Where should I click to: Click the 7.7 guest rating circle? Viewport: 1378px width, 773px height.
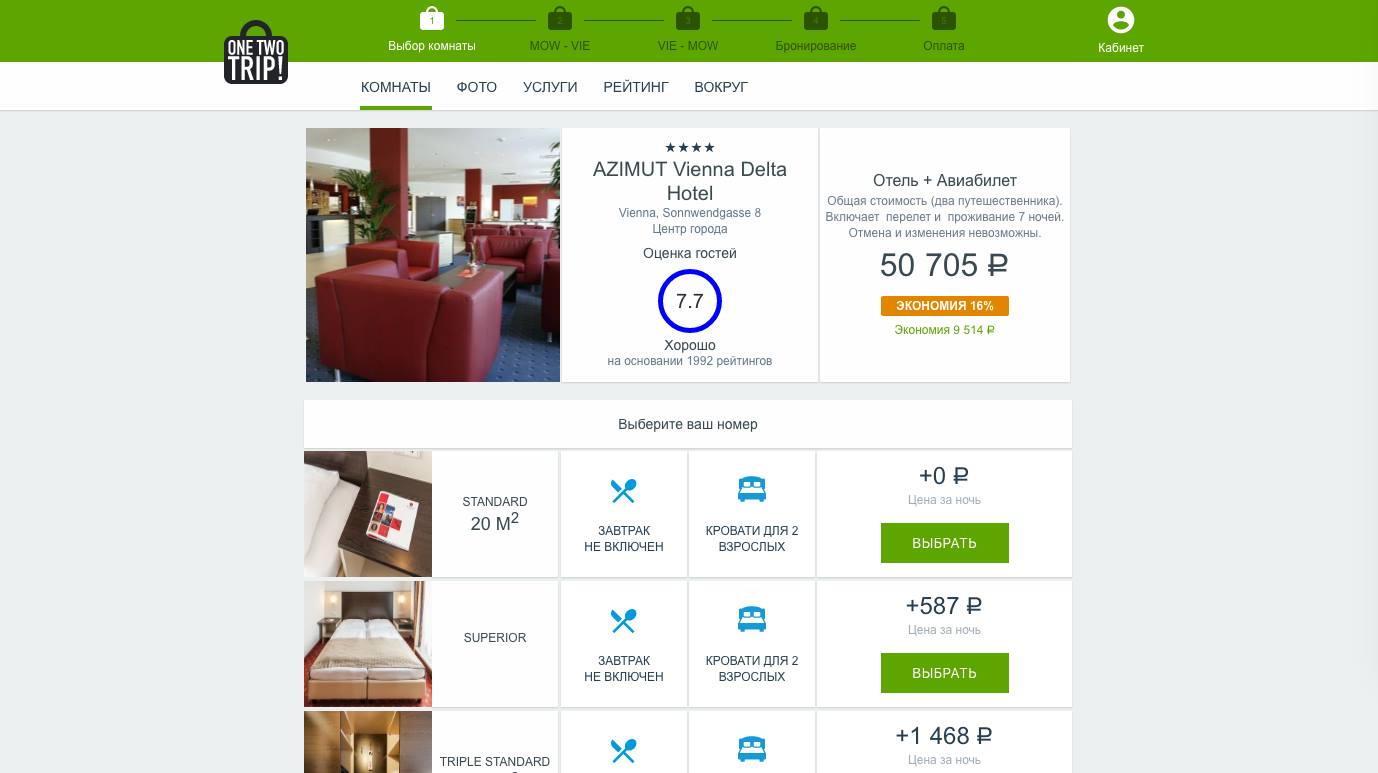690,301
